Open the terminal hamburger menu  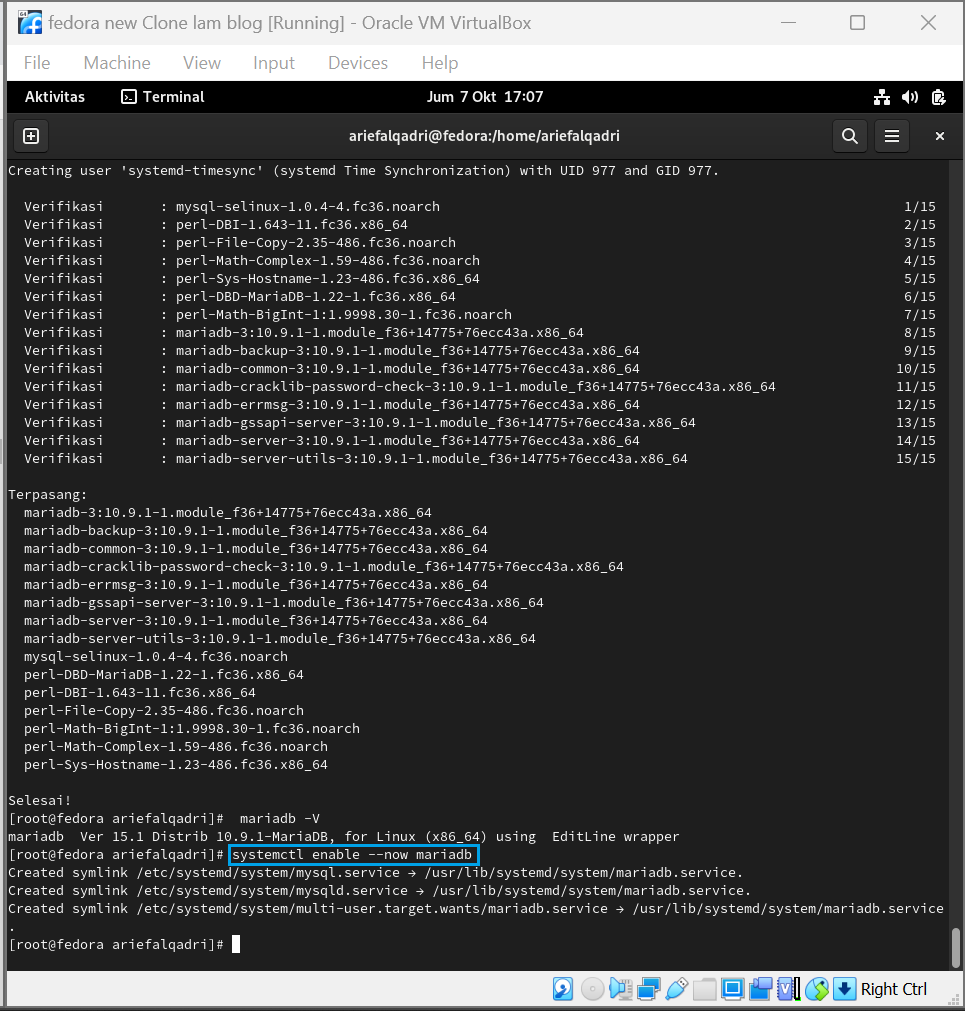tap(892, 136)
